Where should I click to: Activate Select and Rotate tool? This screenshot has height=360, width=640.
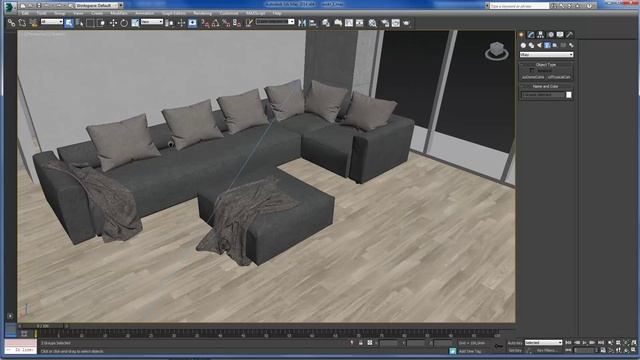124,23
